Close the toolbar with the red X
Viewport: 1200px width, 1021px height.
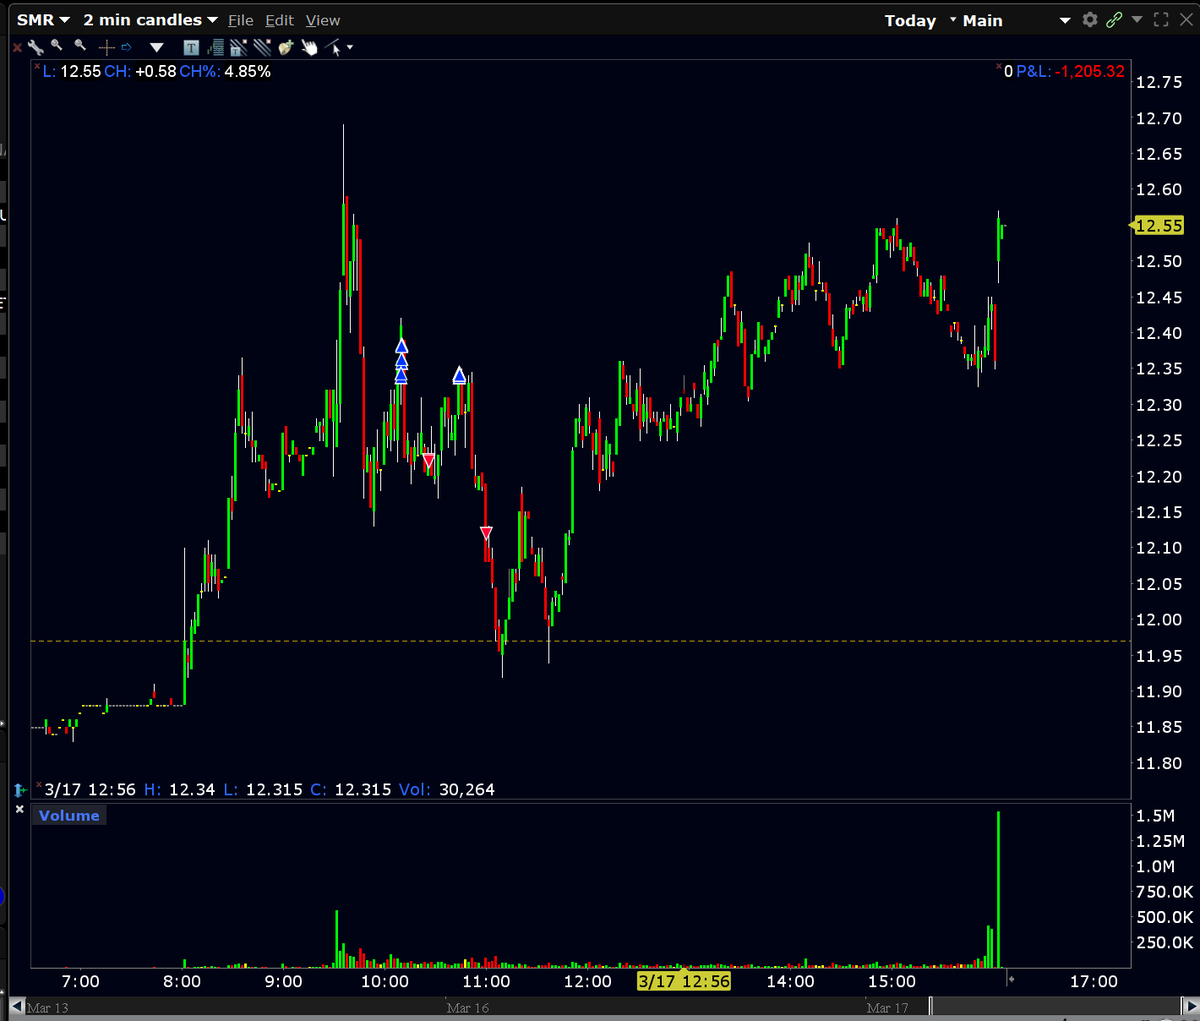(x=17, y=47)
